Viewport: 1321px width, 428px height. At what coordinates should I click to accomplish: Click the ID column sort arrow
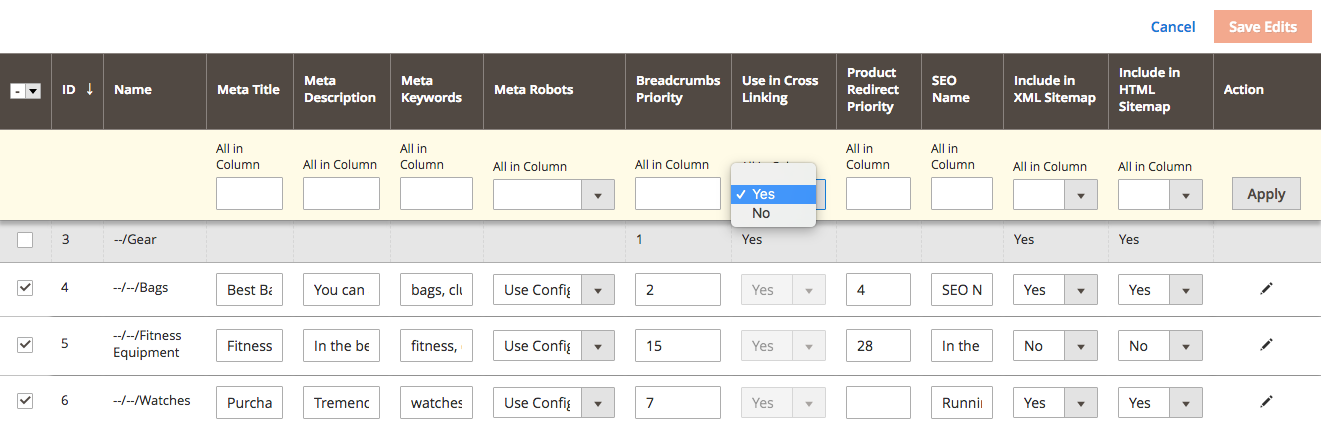coord(89,89)
